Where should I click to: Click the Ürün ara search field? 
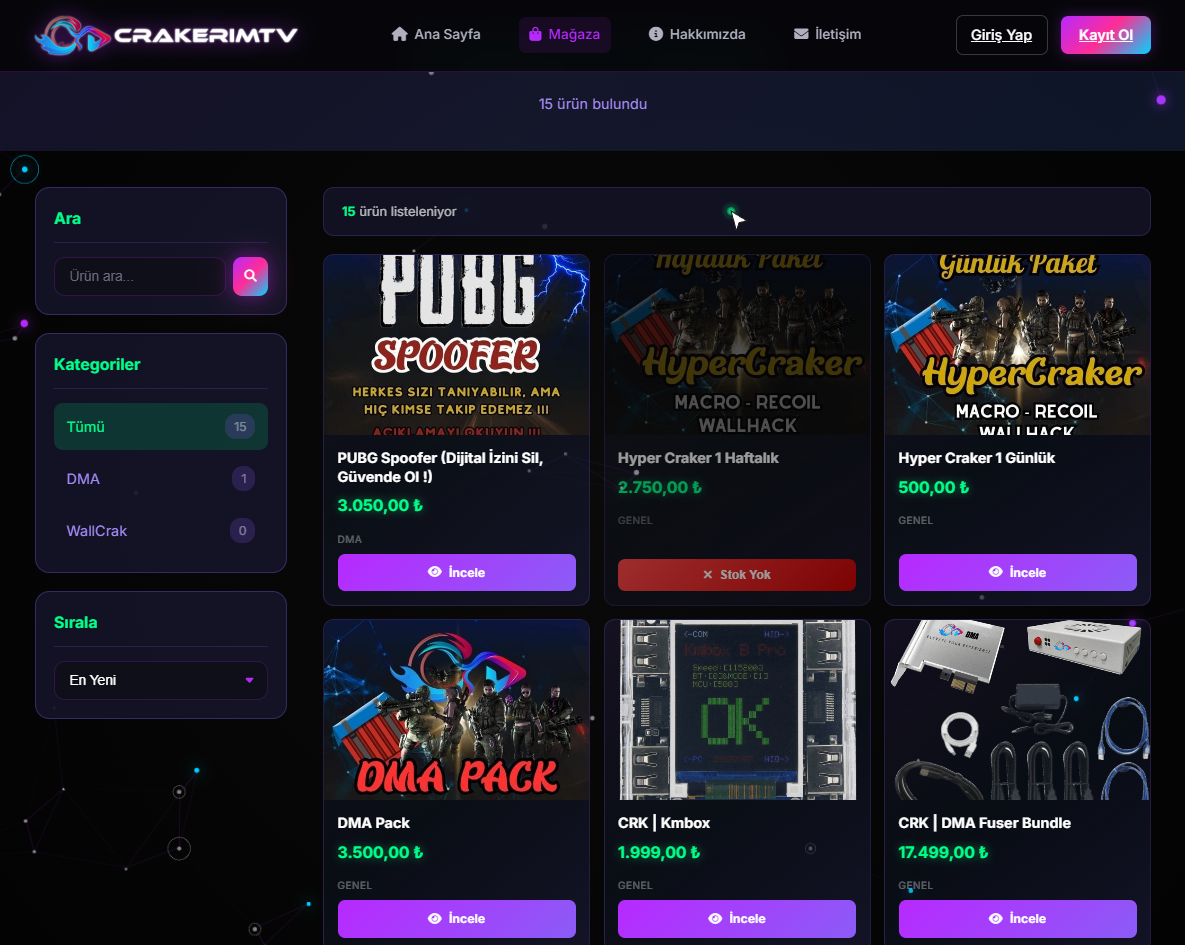[x=140, y=276]
